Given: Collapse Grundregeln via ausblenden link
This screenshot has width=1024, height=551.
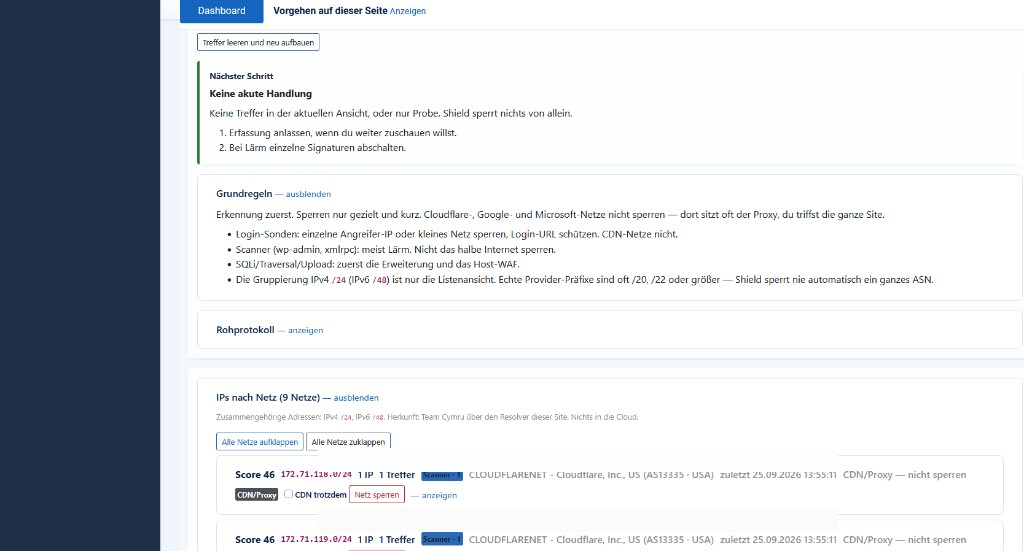Looking at the screenshot, I should [308, 194].
